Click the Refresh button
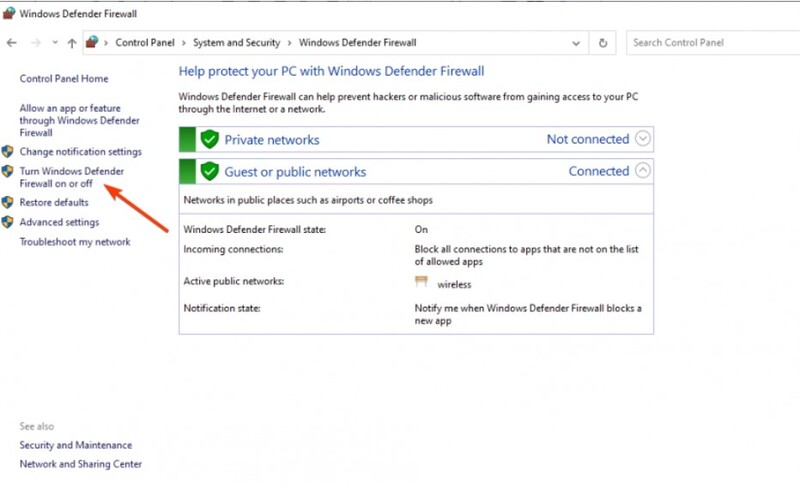This screenshot has width=800, height=494. coord(603,43)
